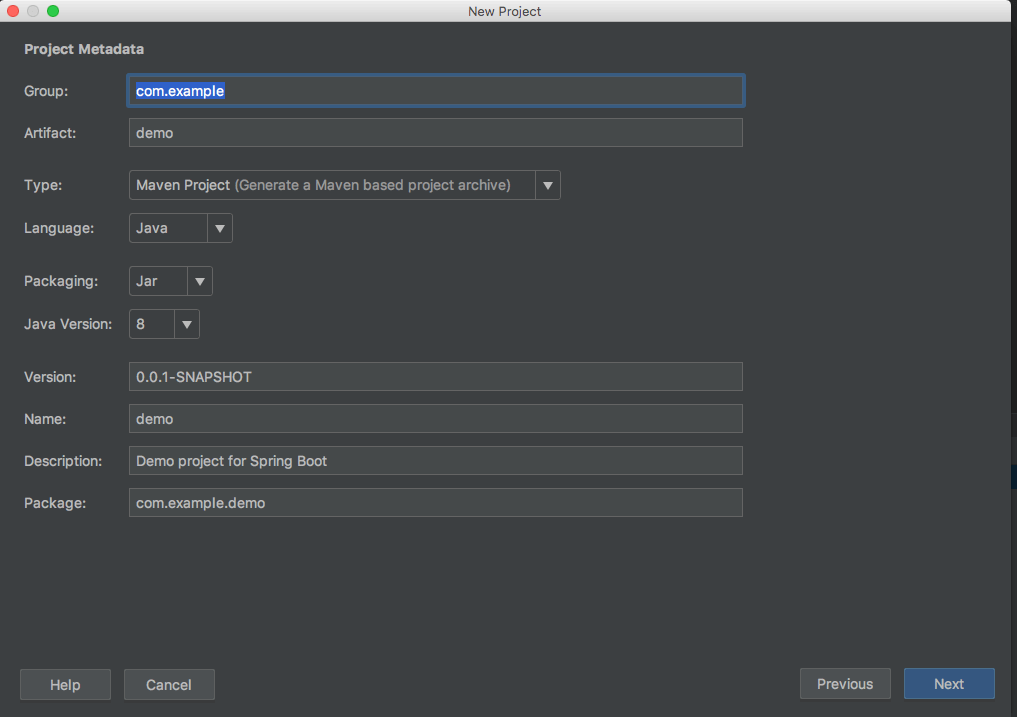1017x717 pixels.
Task: Expand the Packaging dropdown arrow
Action: [x=200, y=282]
